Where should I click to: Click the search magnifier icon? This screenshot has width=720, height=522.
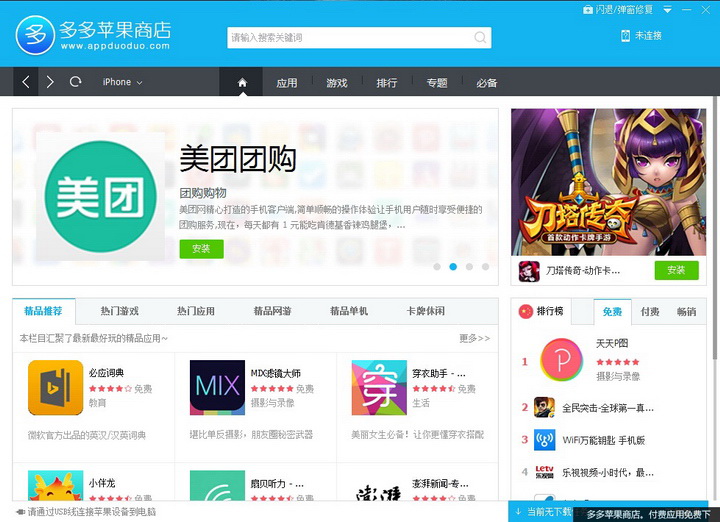click(480, 38)
